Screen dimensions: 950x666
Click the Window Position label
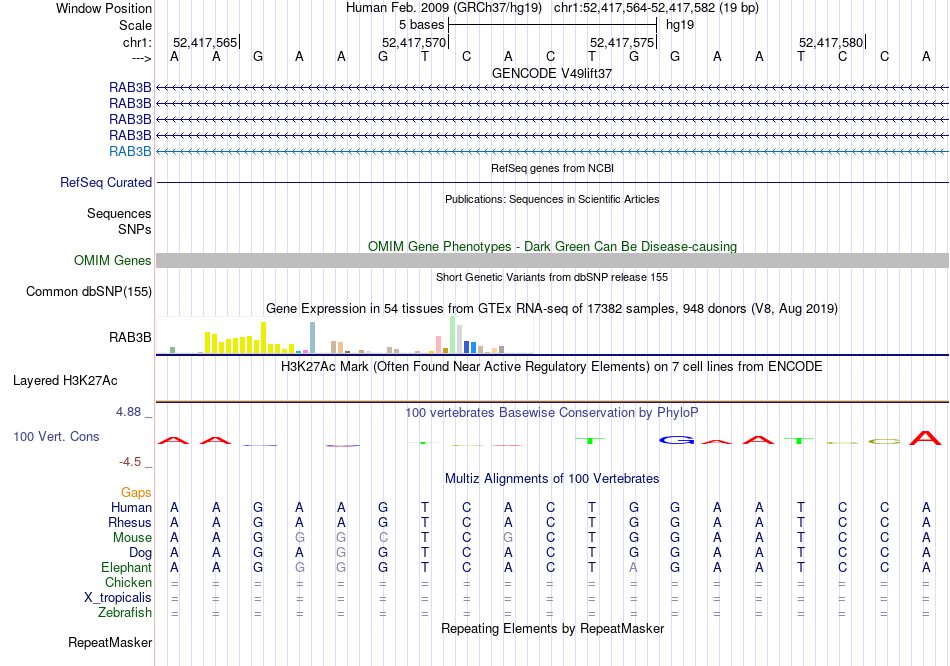click(x=104, y=8)
